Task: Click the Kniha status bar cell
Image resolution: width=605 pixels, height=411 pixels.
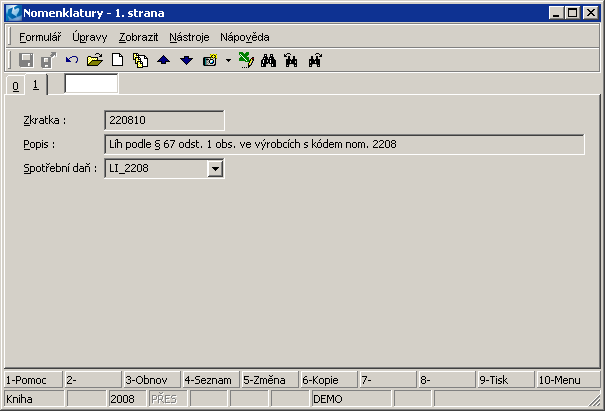Action: [x=34, y=399]
